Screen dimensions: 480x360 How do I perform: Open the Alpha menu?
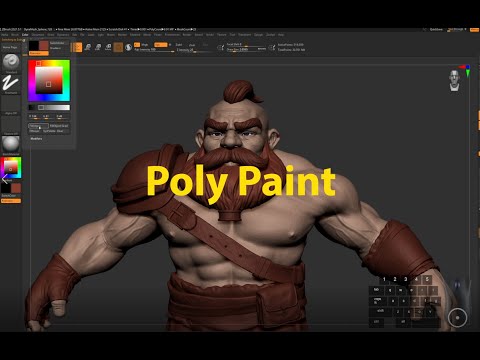coord(5,35)
